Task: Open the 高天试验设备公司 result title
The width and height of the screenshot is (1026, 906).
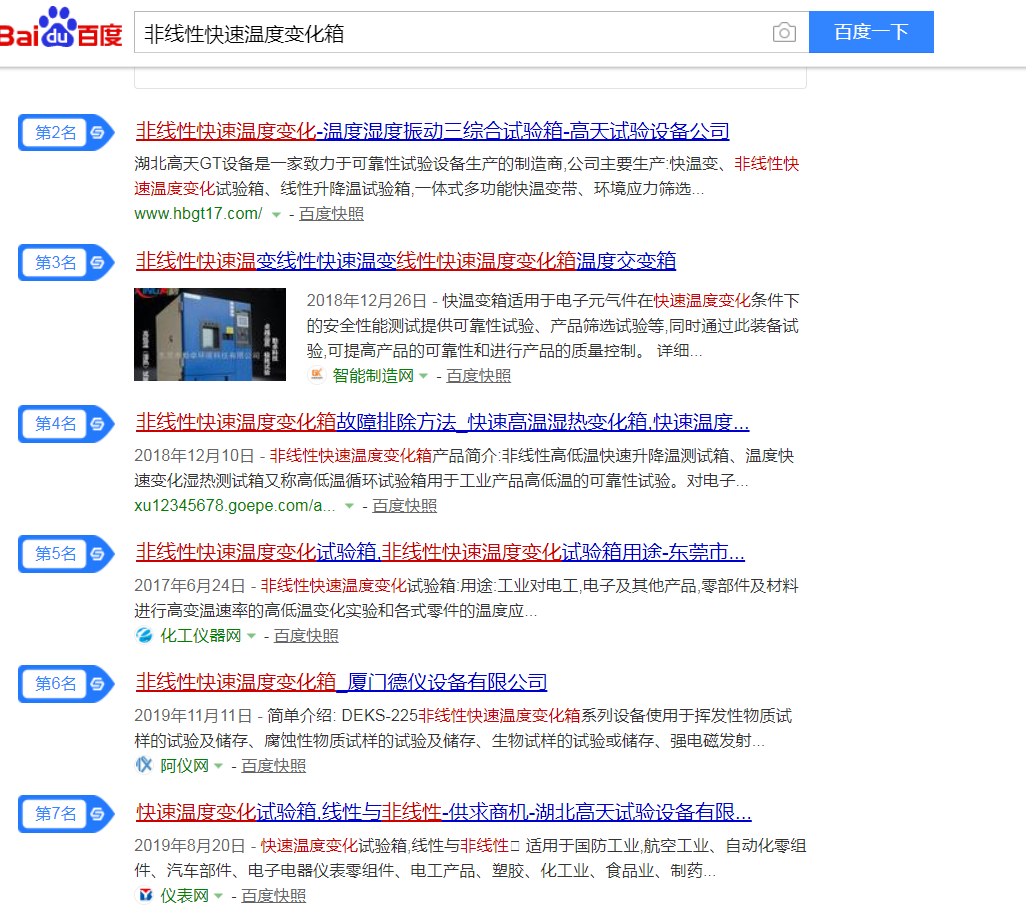Action: pos(432,131)
